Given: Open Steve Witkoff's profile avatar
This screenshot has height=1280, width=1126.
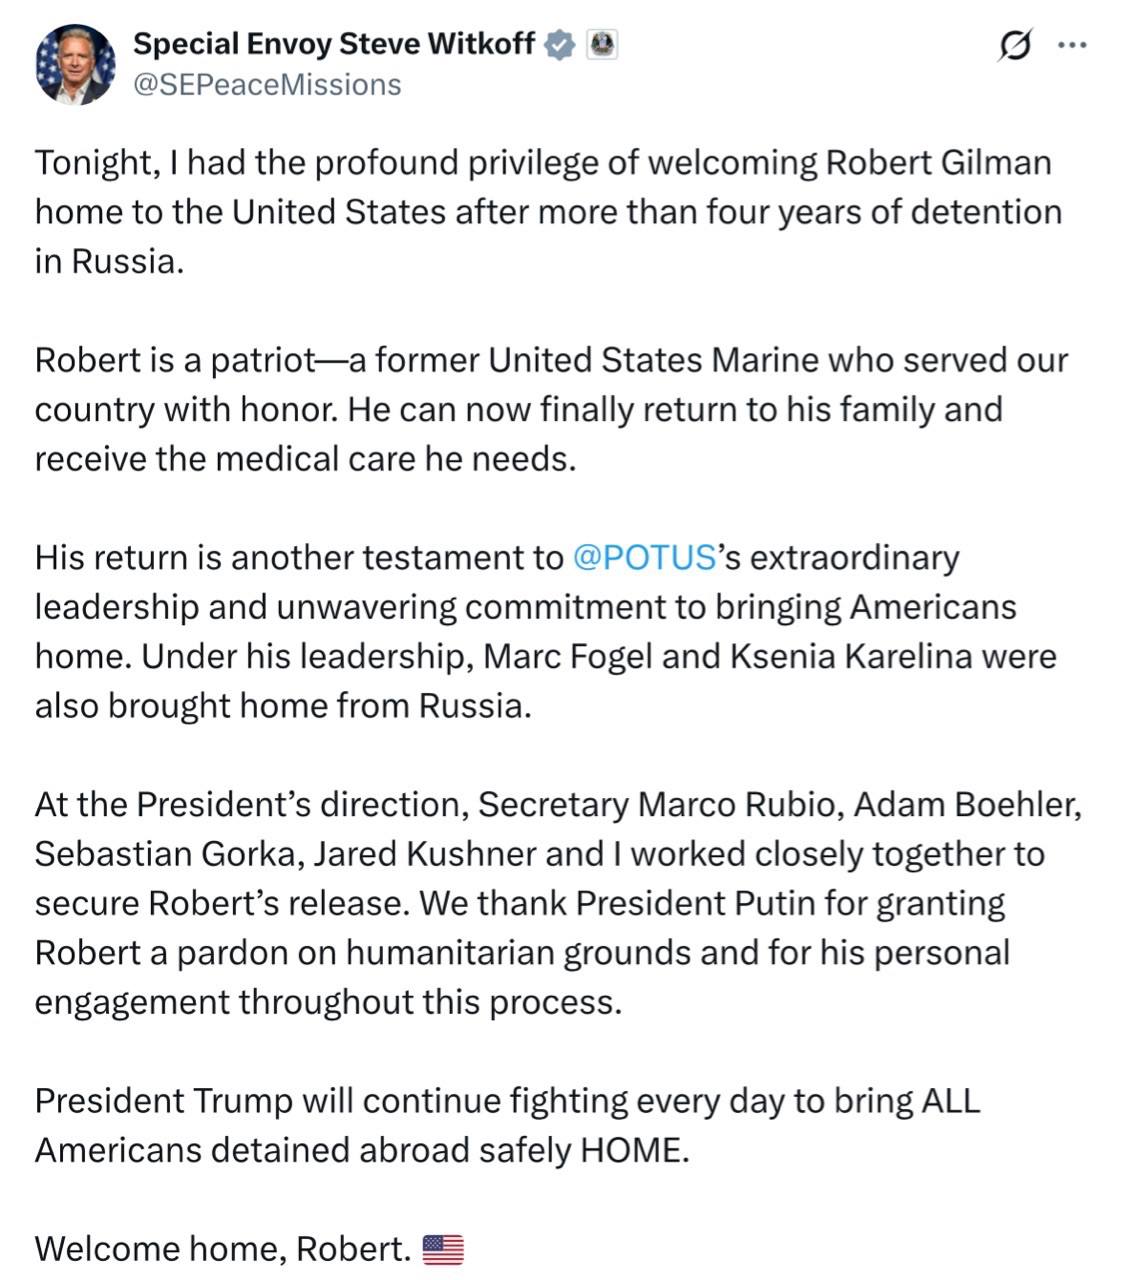Looking at the screenshot, I should click(x=75, y=65).
